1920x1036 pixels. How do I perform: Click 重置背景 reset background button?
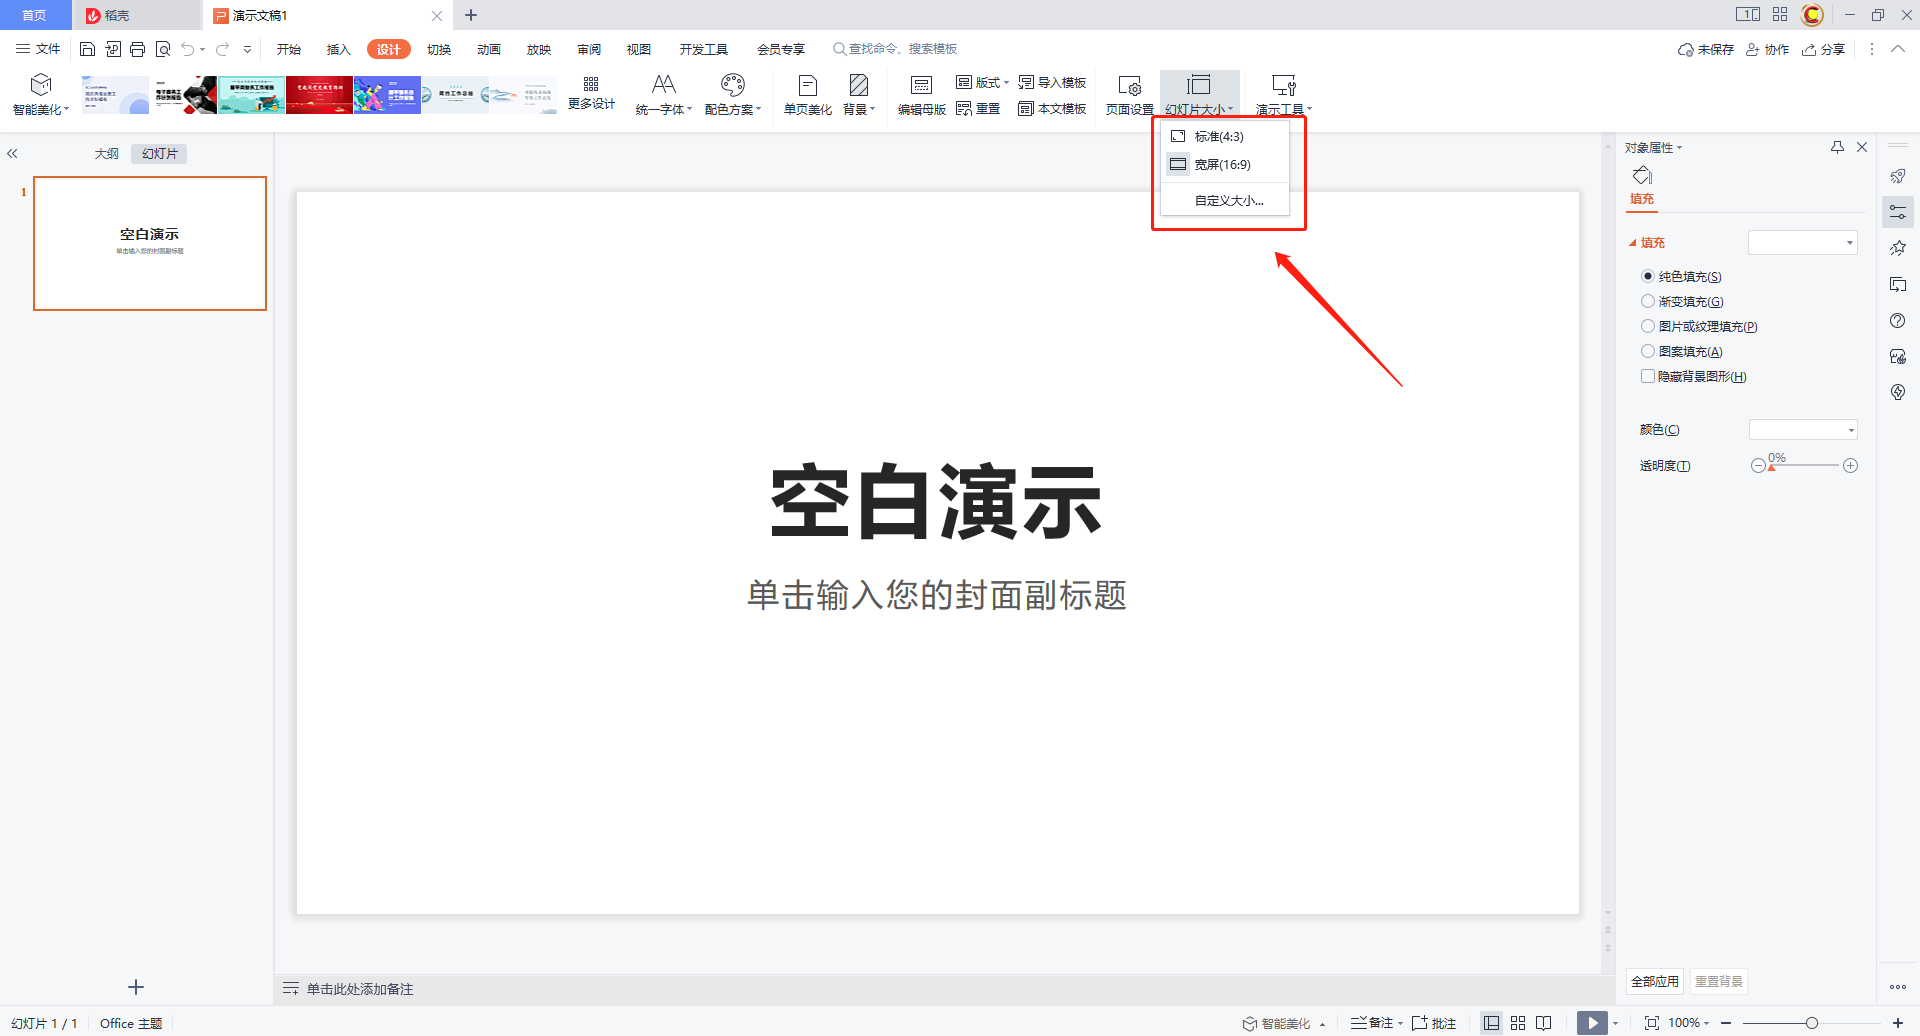(x=1719, y=981)
